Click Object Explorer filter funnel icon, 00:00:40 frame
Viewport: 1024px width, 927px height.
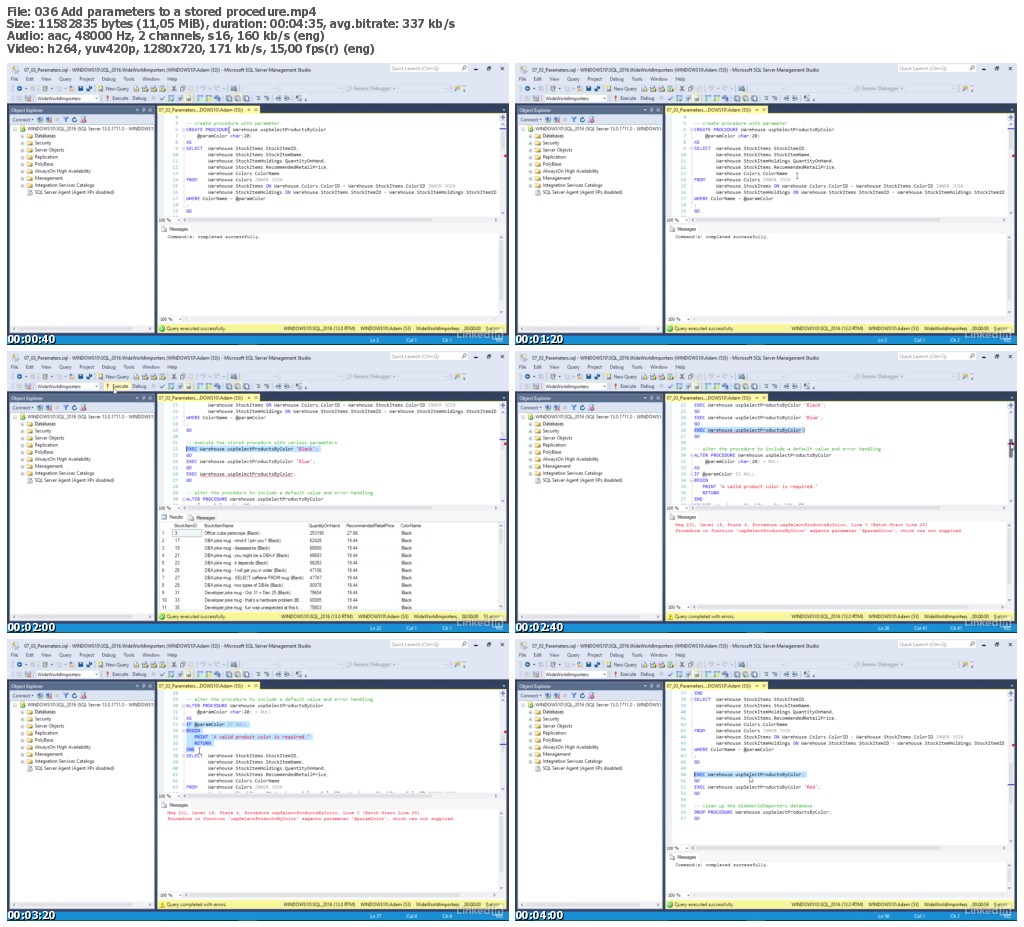point(66,120)
